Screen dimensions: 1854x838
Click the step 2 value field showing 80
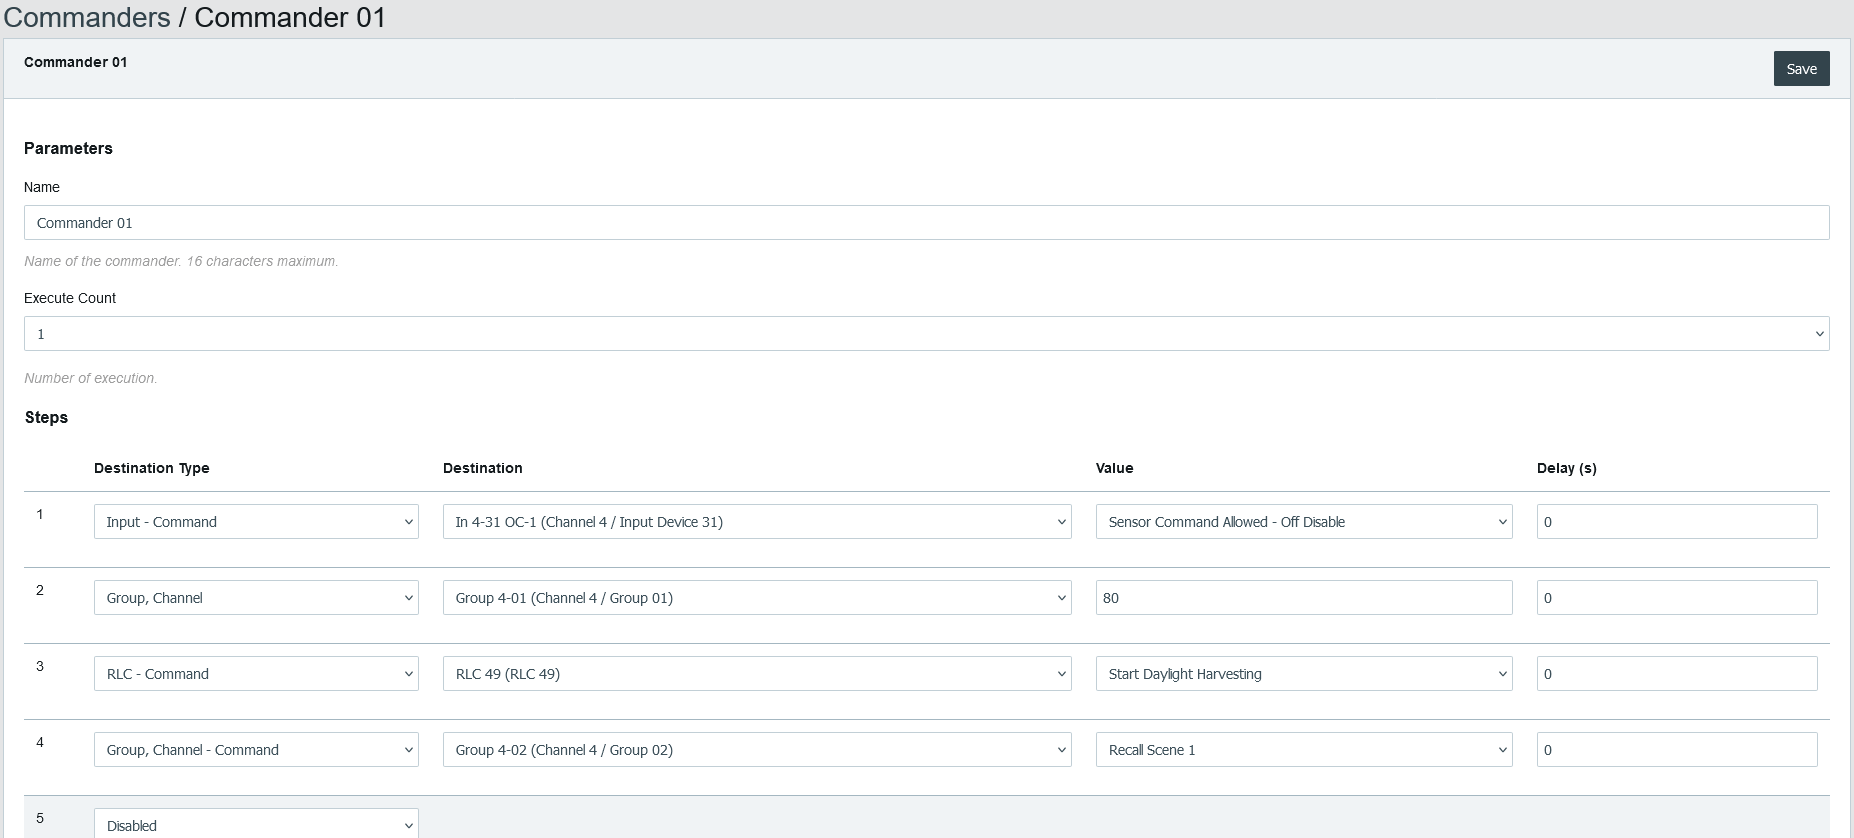coord(1303,598)
